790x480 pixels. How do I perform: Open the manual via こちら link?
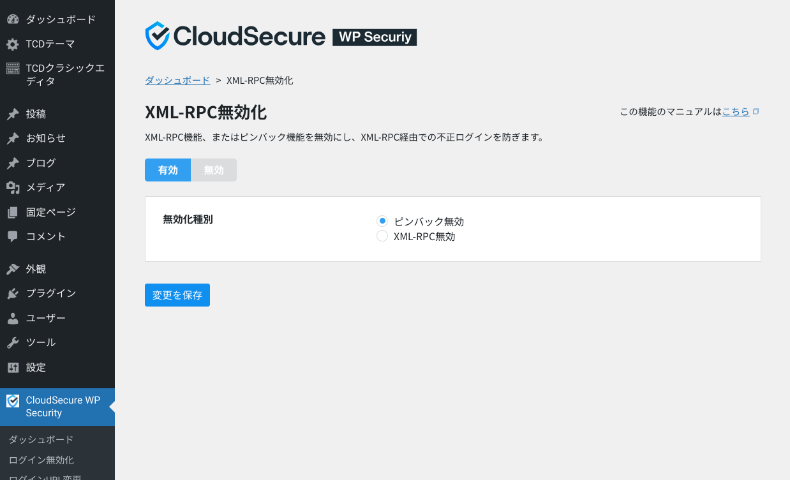736,112
